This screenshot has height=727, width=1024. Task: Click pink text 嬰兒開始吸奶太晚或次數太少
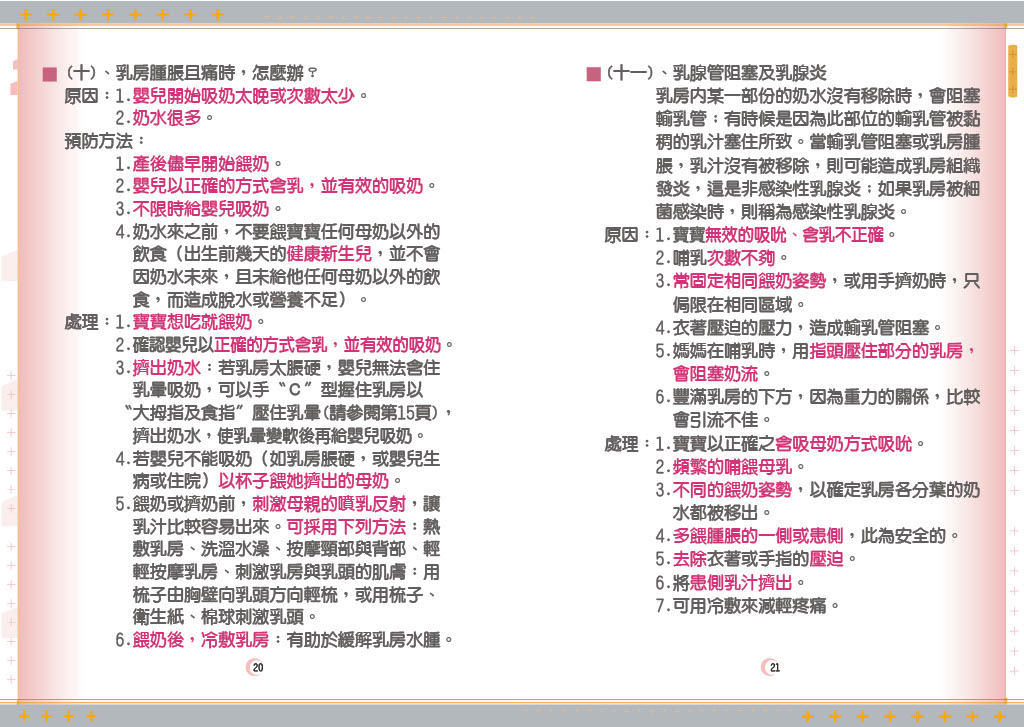[x=244, y=96]
